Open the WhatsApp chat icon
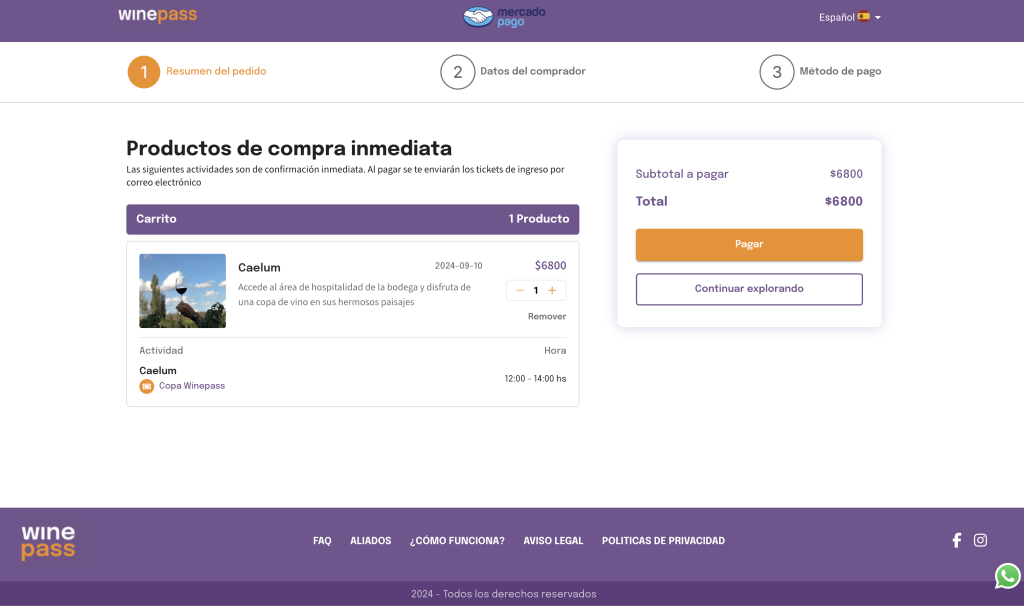1024x606 pixels. [x=1007, y=576]
